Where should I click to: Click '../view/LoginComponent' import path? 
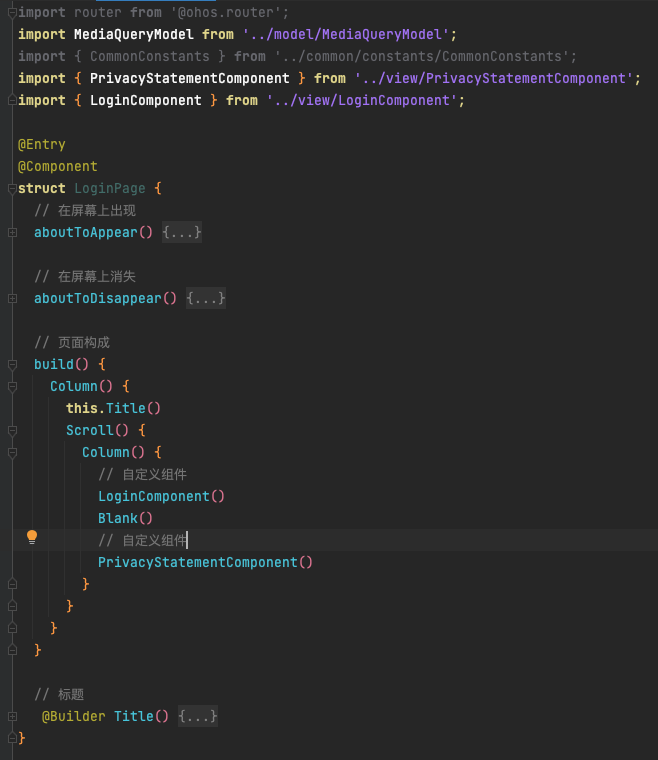tap(361, 100)
